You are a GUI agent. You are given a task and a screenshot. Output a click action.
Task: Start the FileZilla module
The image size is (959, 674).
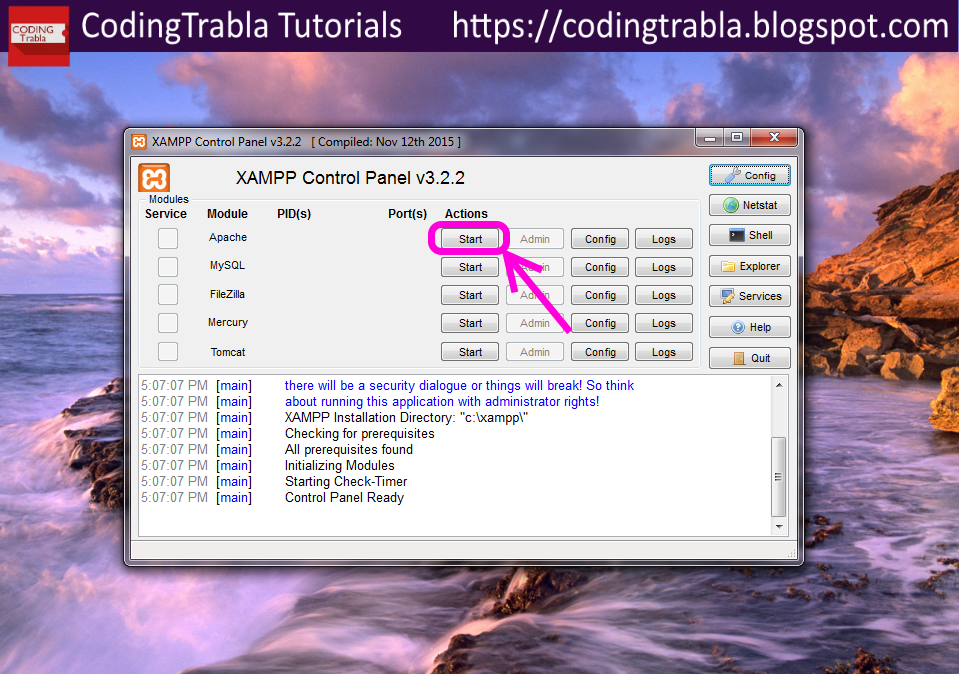coord(470,295)
